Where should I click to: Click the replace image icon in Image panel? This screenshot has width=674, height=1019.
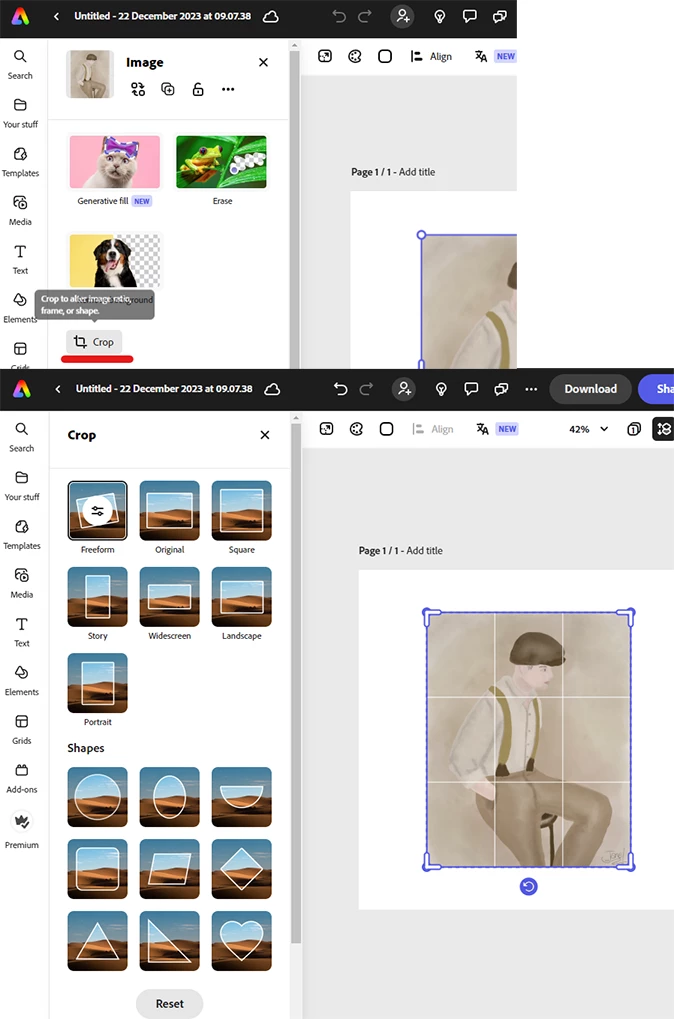point(138,90)
